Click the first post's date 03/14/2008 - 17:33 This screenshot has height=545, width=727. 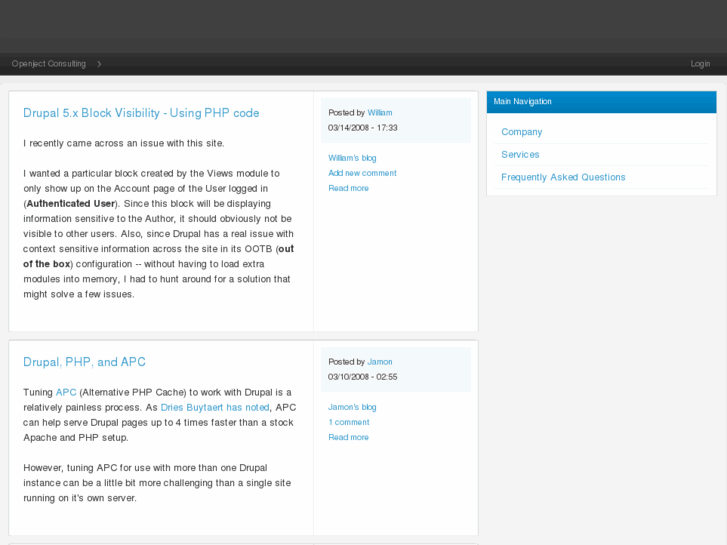(363, 128)
